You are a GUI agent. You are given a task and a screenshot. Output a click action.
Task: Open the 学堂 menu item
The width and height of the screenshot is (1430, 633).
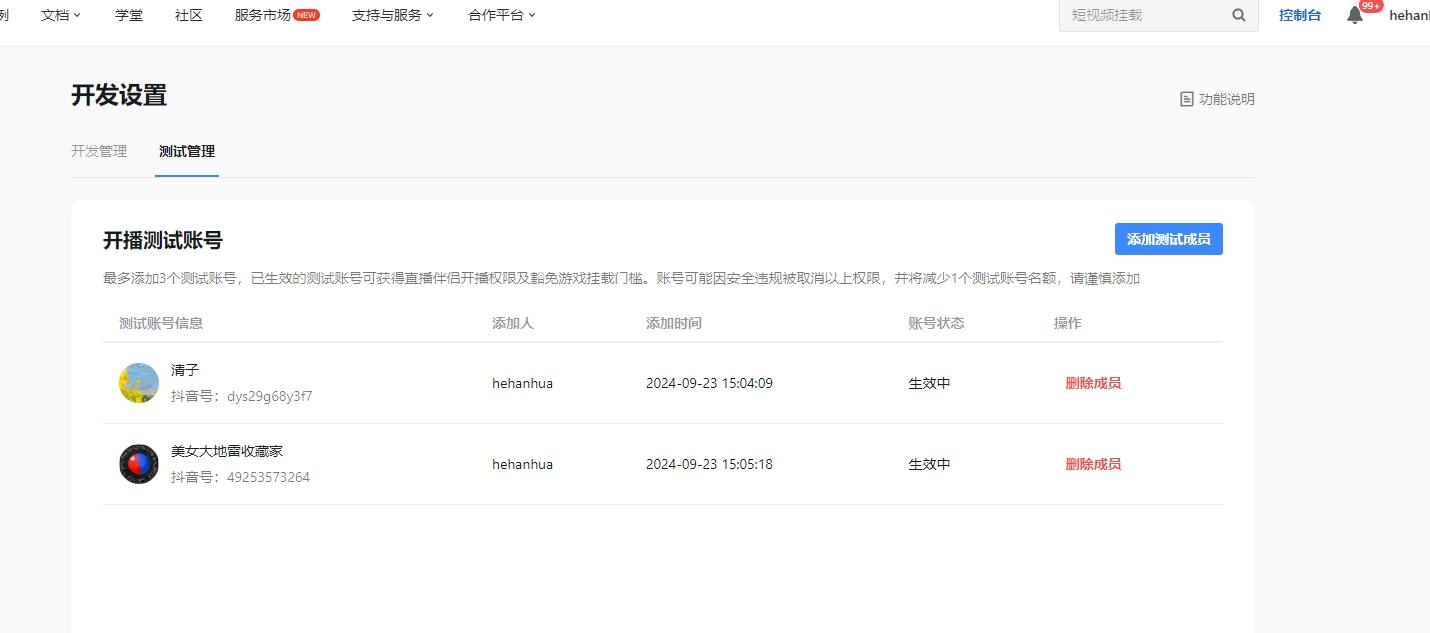click(x=129, y=15)
